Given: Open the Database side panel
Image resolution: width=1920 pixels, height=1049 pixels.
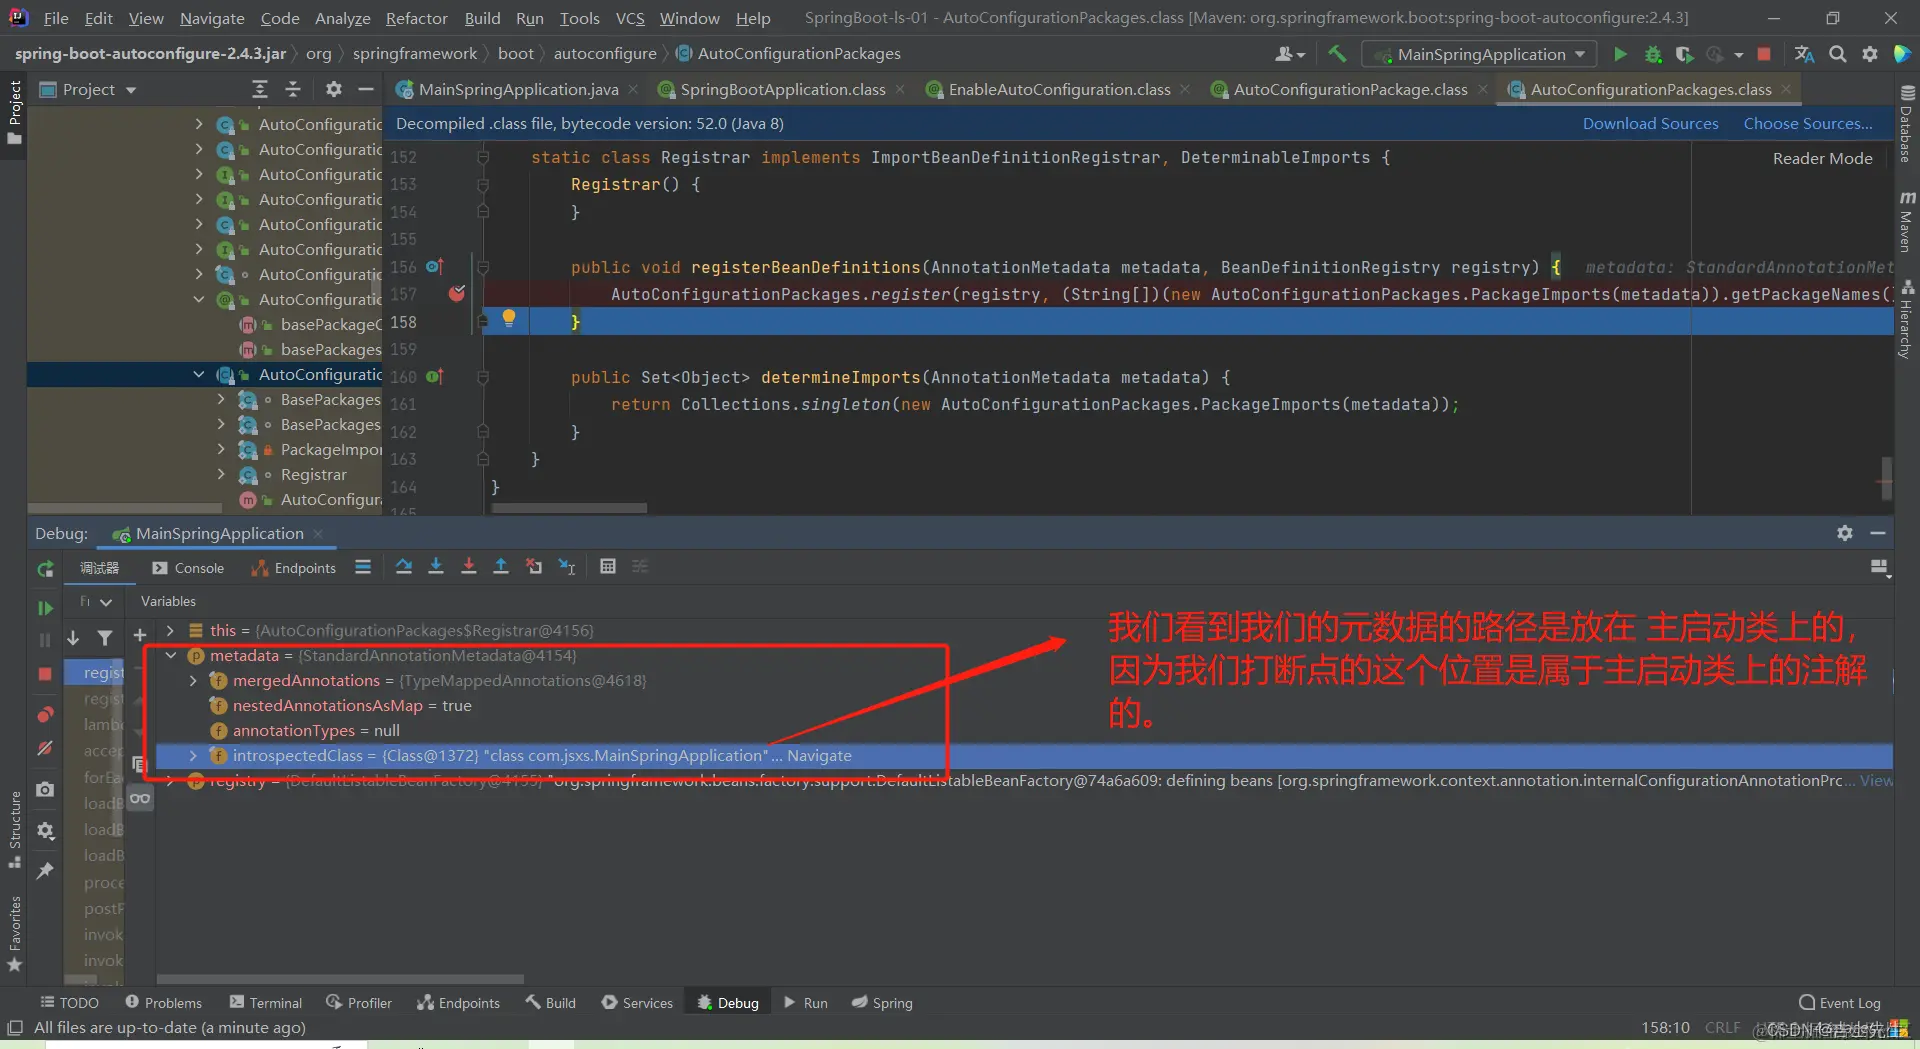Looking at the screenshot, I should (x=1907, y=124).
